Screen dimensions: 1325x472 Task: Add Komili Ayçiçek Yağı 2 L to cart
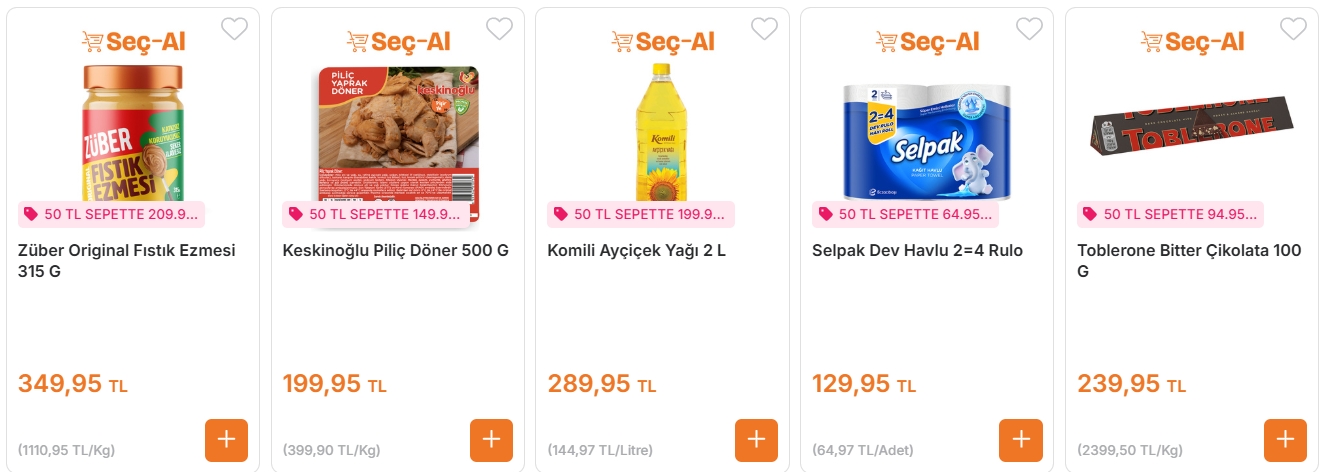point(756,440)
